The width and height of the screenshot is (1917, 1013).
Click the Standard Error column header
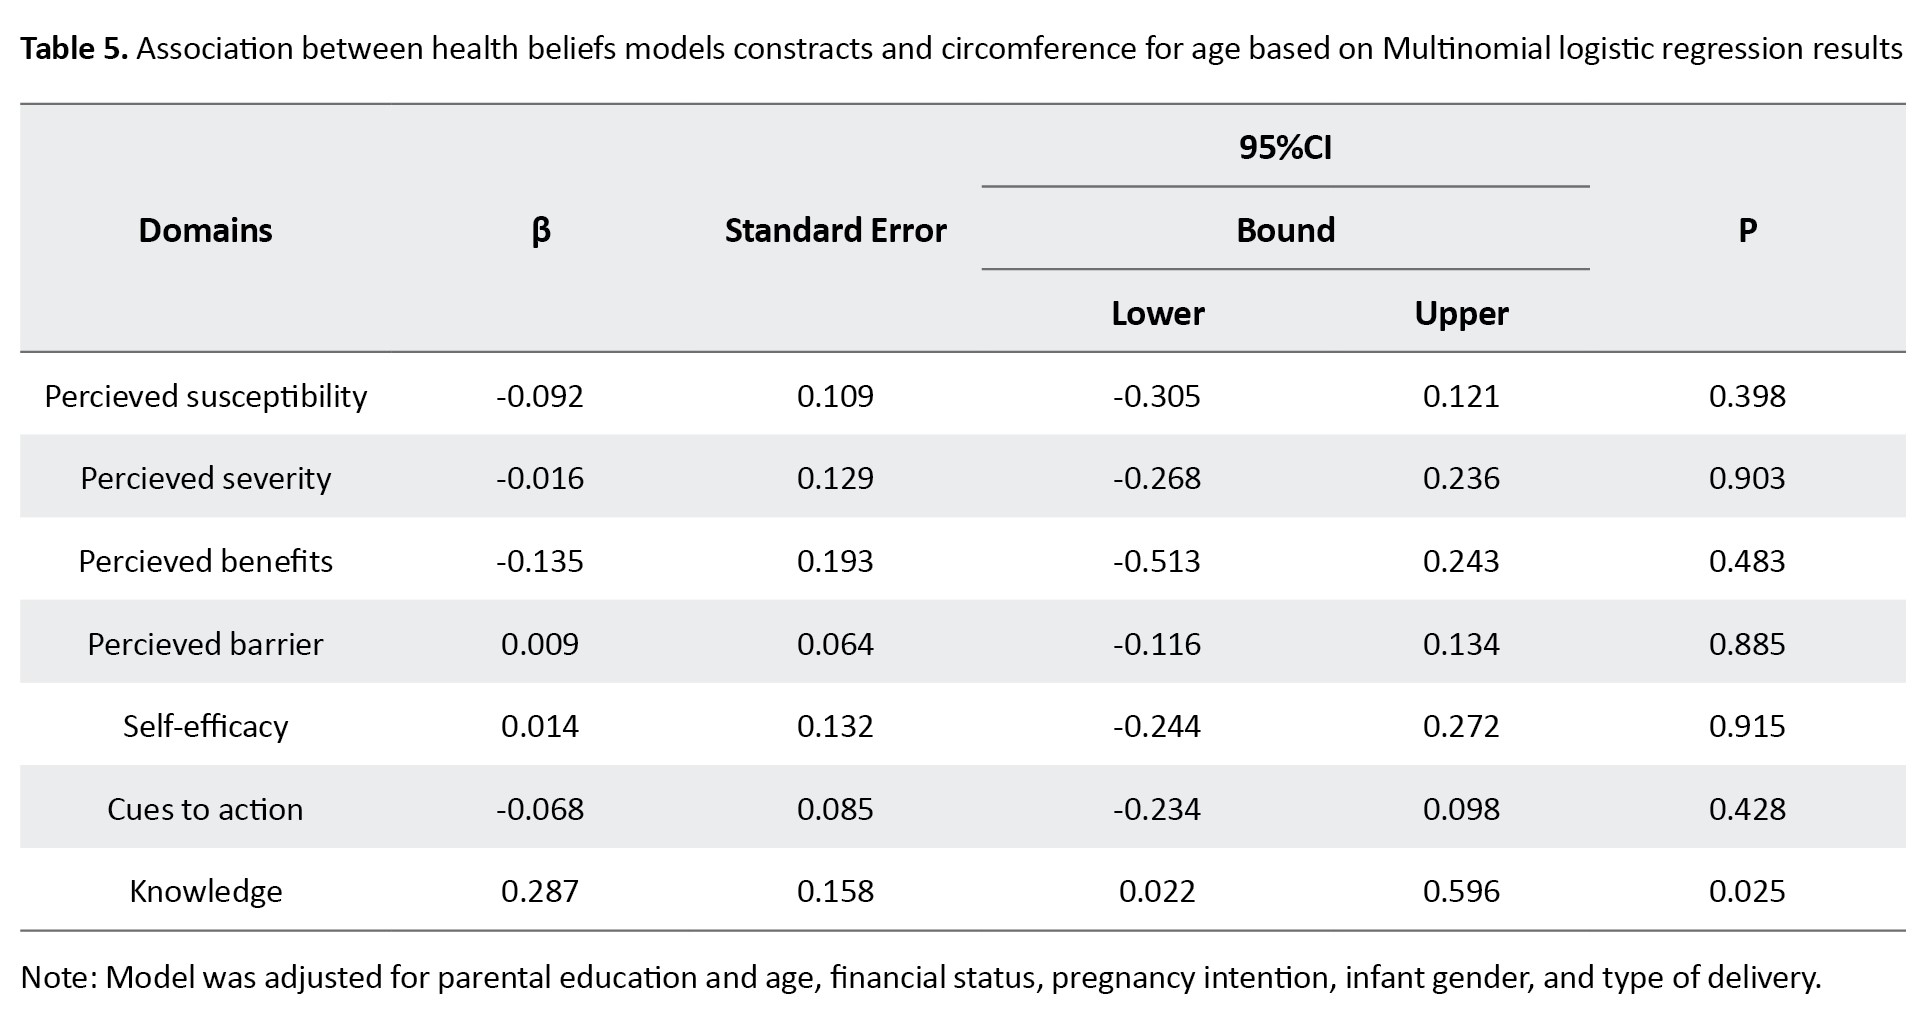point(835,230)
